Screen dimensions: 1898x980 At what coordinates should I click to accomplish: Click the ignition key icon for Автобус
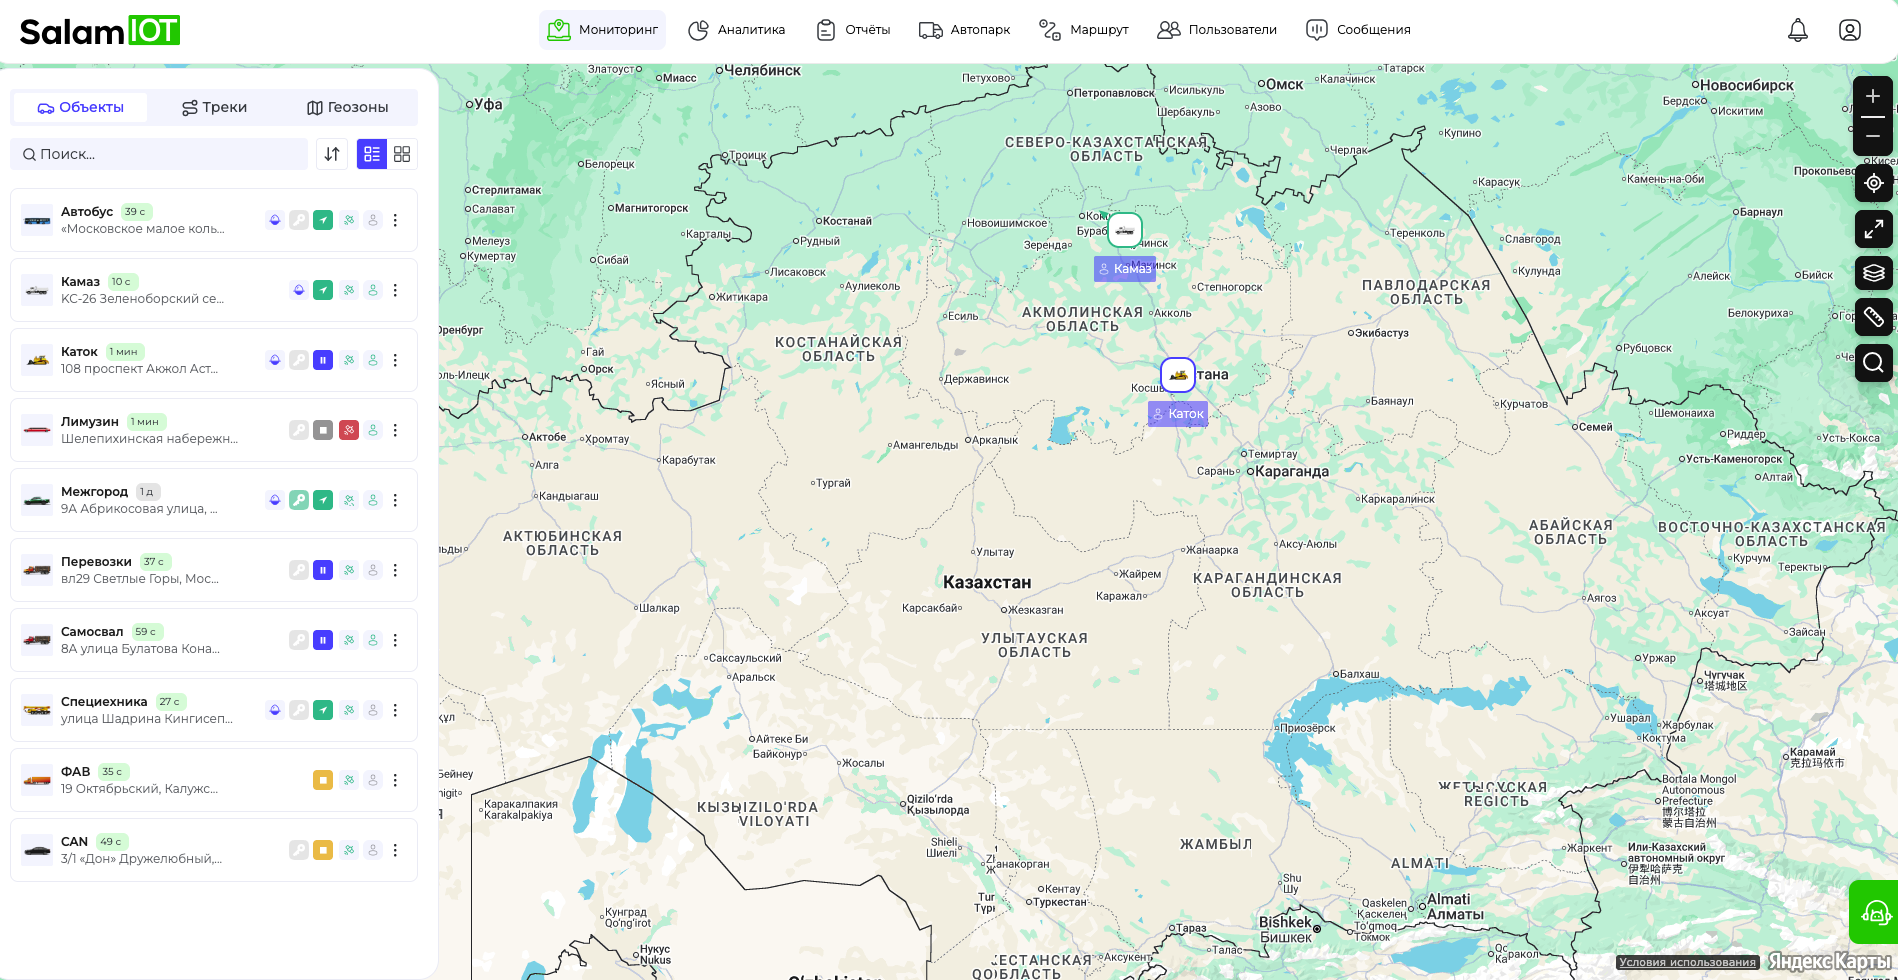click(x=299, y=220)
